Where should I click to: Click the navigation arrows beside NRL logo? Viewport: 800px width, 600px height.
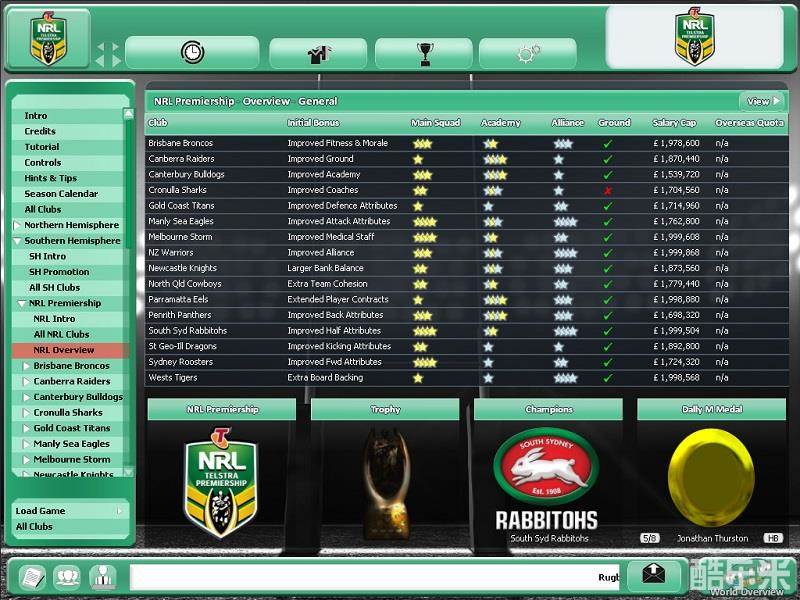click(107, 54)
